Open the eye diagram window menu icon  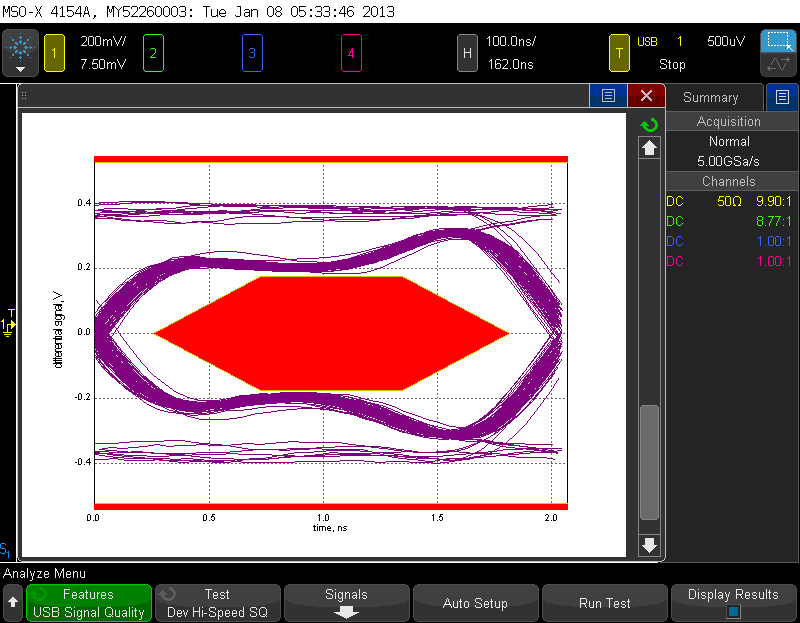point(607,96)
